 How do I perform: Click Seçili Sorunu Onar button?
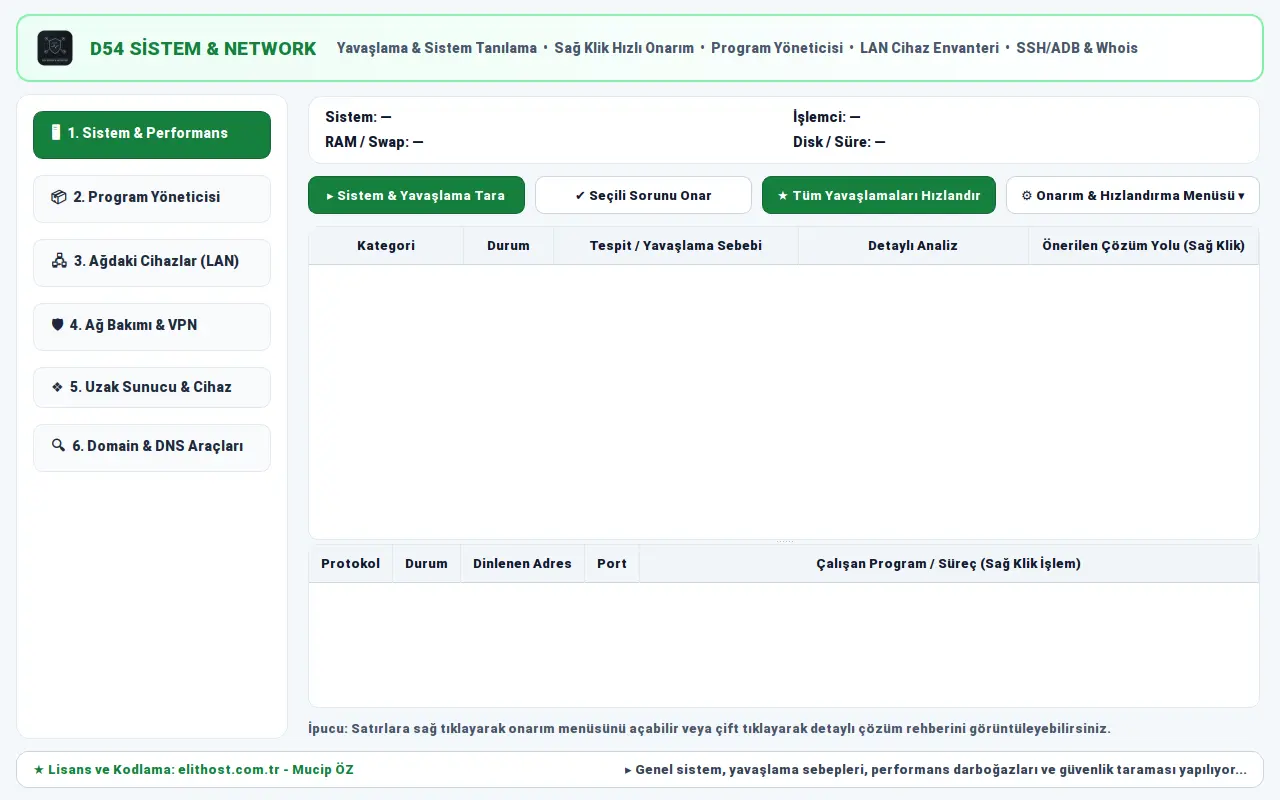(x=643, y=195)
